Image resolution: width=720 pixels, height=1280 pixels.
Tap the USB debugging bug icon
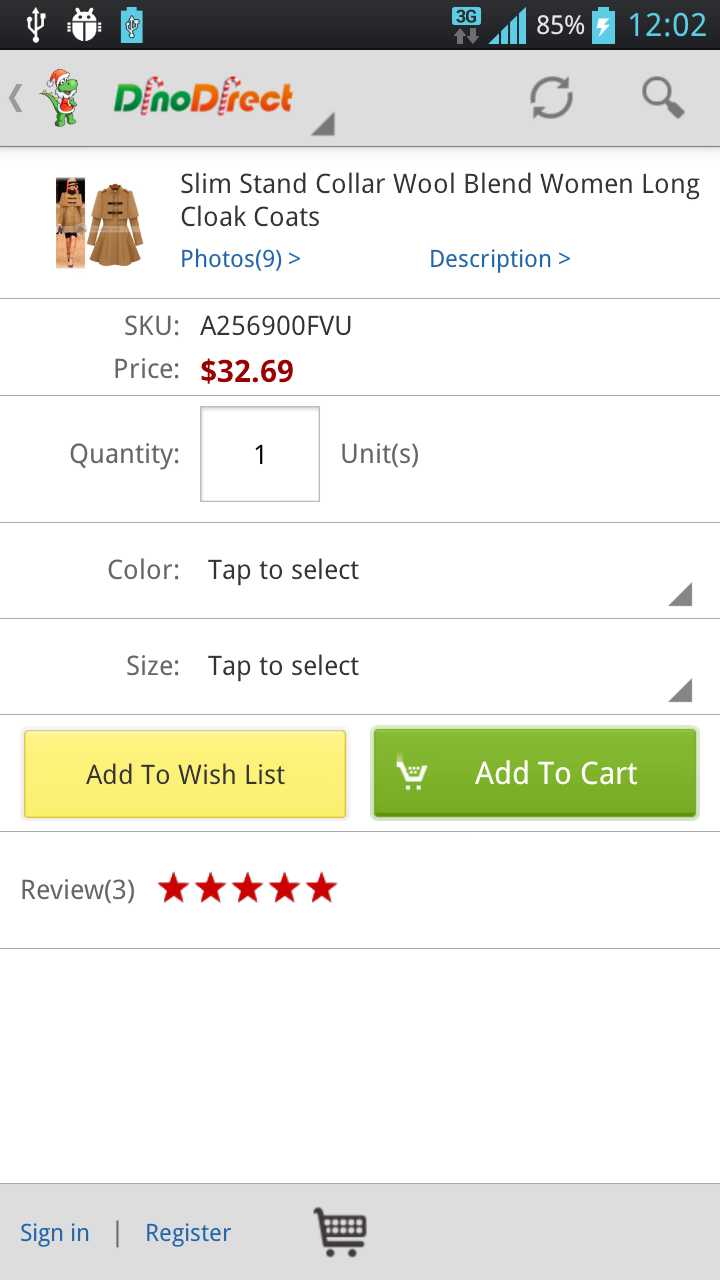pos(84,25)
